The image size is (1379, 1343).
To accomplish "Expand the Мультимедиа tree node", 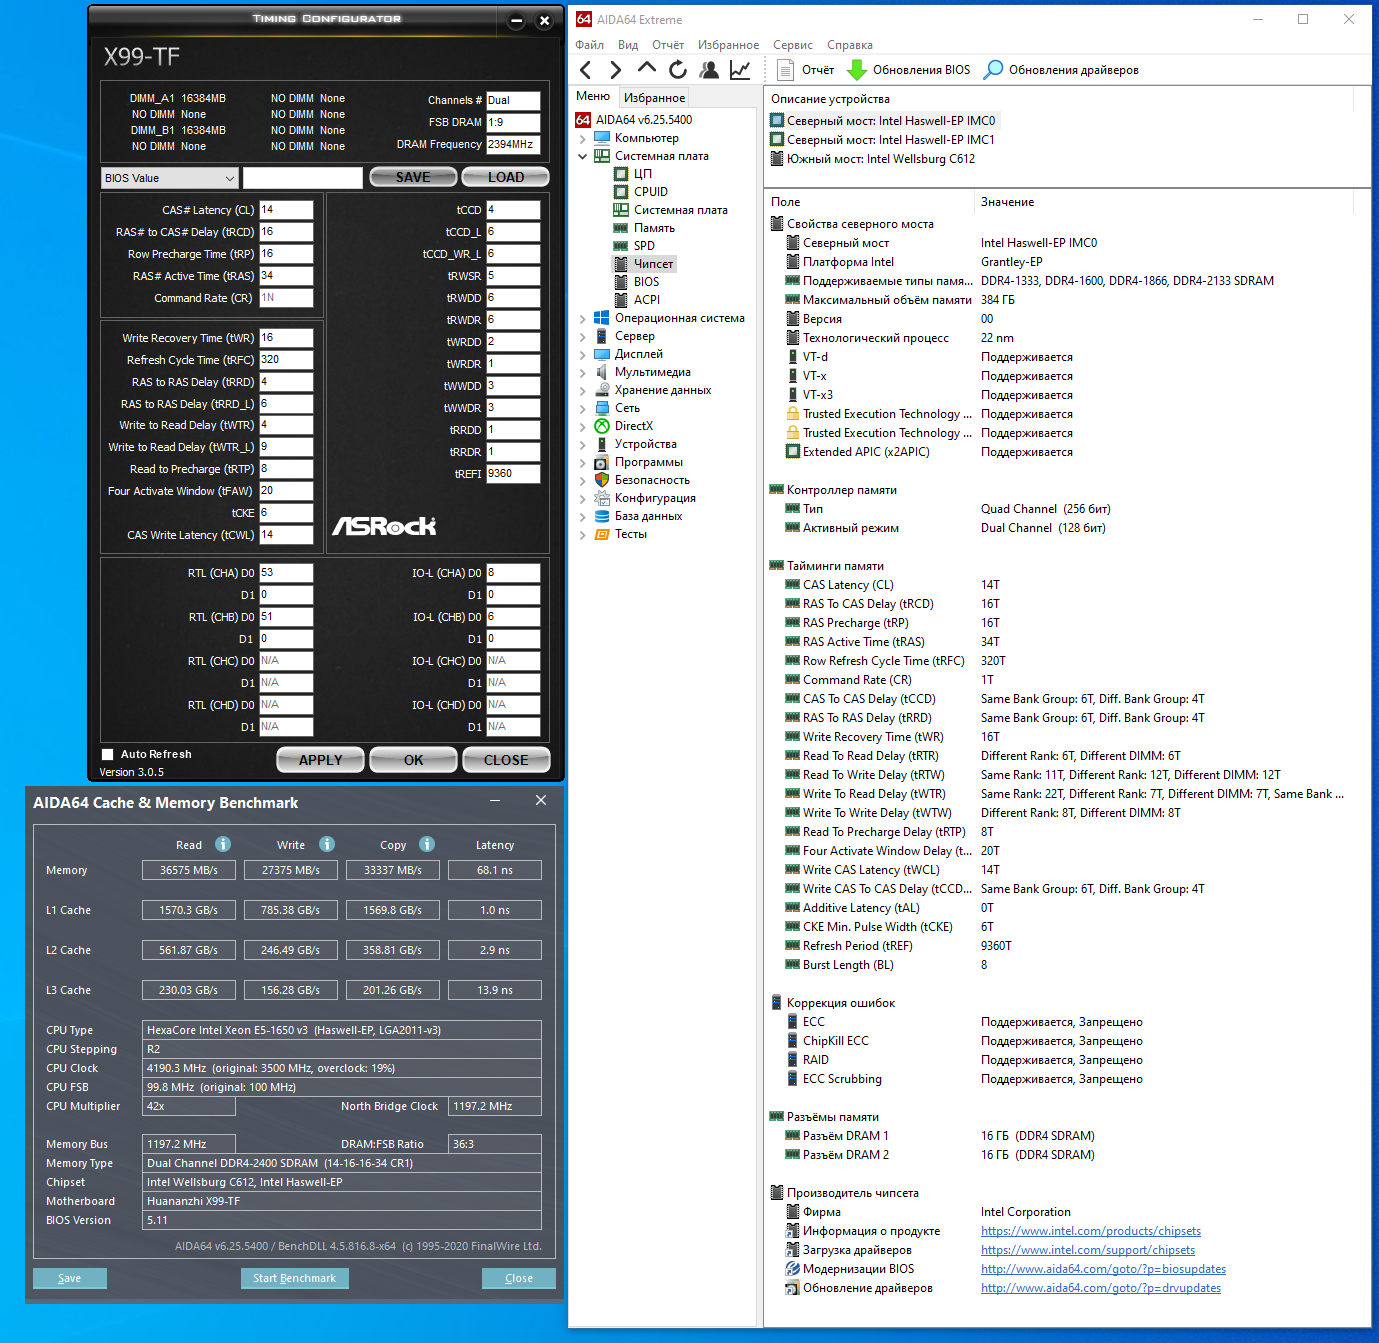I will coord(583,372).
